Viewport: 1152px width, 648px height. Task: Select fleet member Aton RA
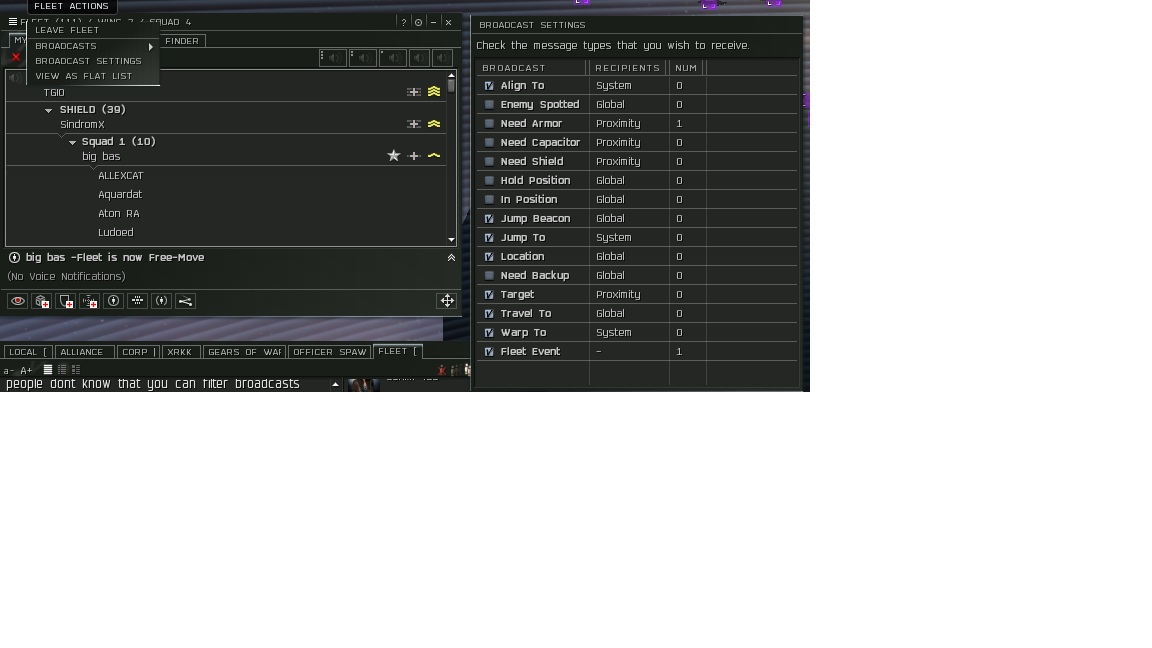point(118,214)
